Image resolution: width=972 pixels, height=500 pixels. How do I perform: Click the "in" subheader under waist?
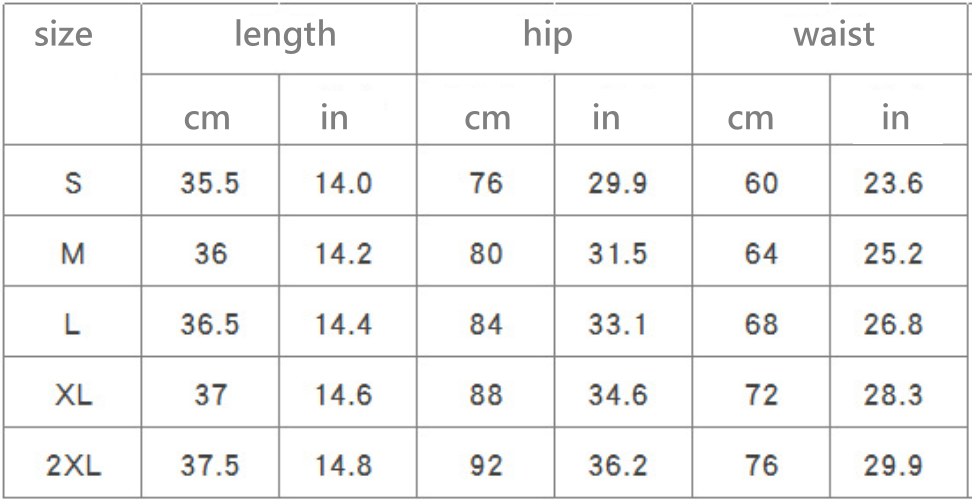point(895,118)
